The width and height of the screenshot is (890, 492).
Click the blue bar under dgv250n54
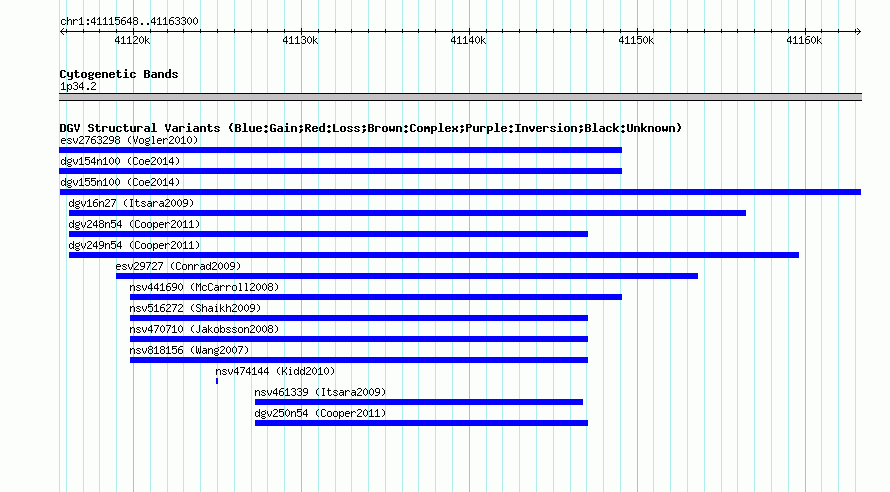click(x=421, y=423)
